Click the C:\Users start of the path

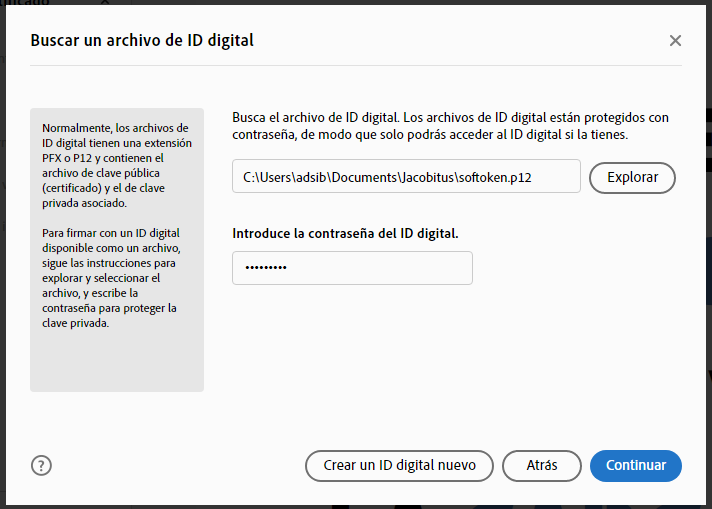[267, 177]
